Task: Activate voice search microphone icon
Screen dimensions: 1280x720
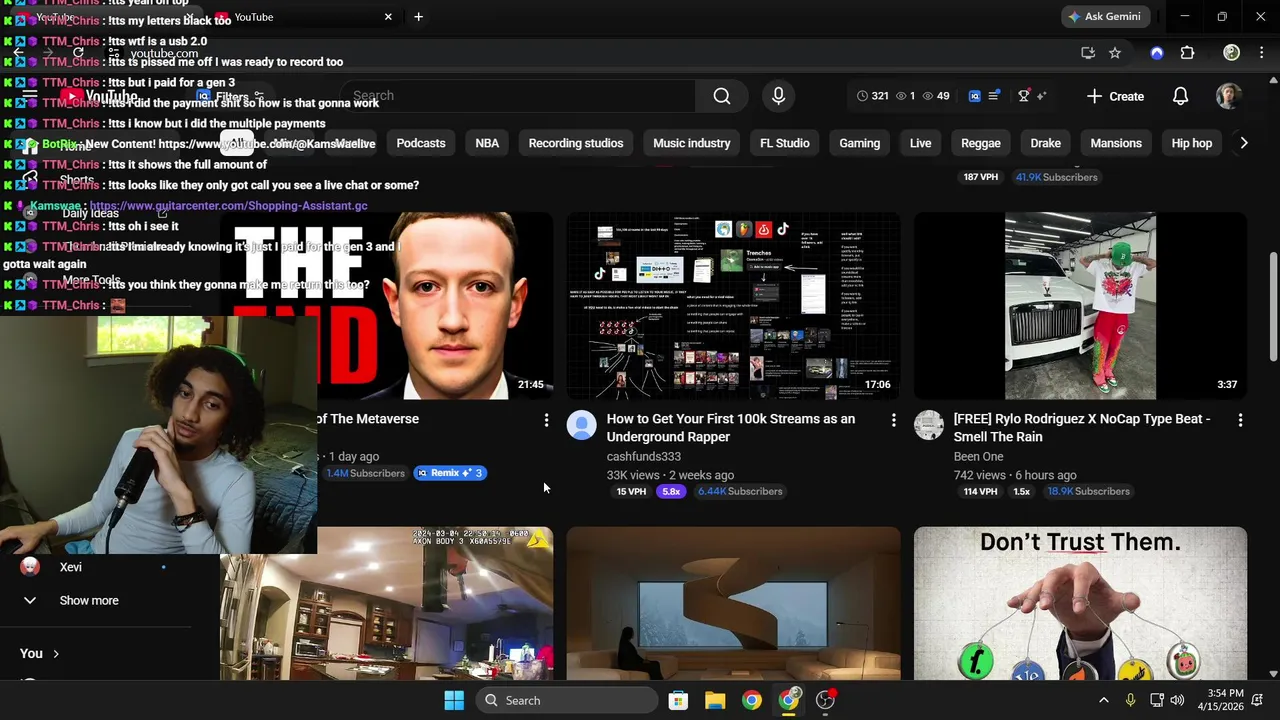Action: pos(778,96)
